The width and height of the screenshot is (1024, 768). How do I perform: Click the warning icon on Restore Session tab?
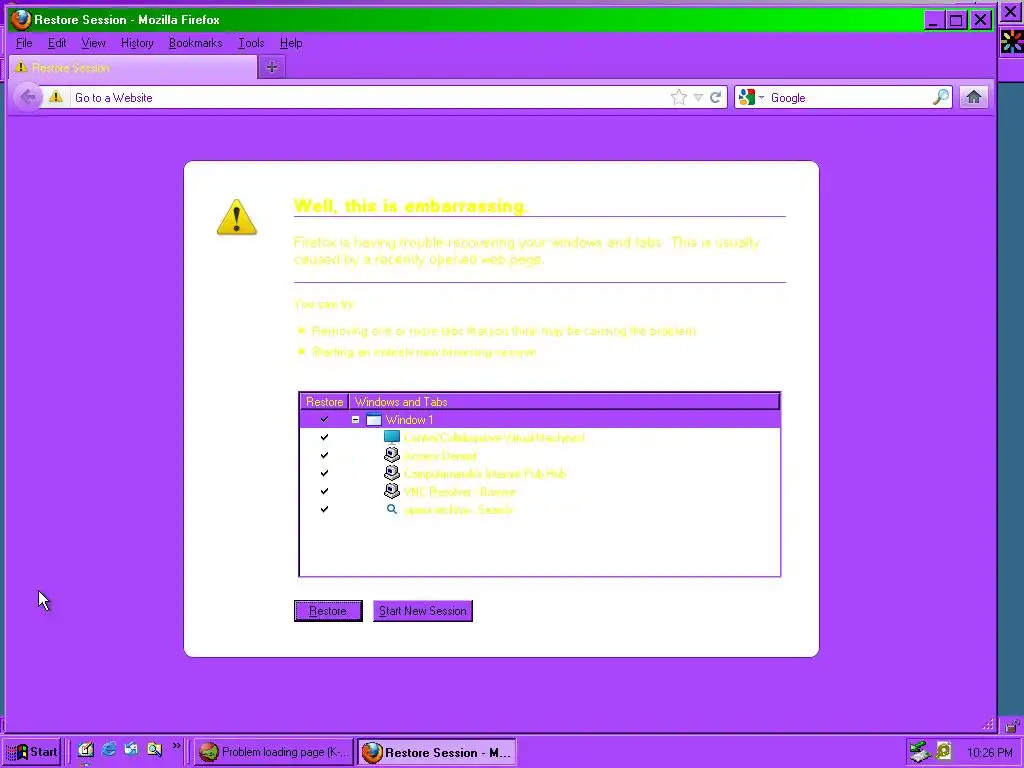point(21,67)
